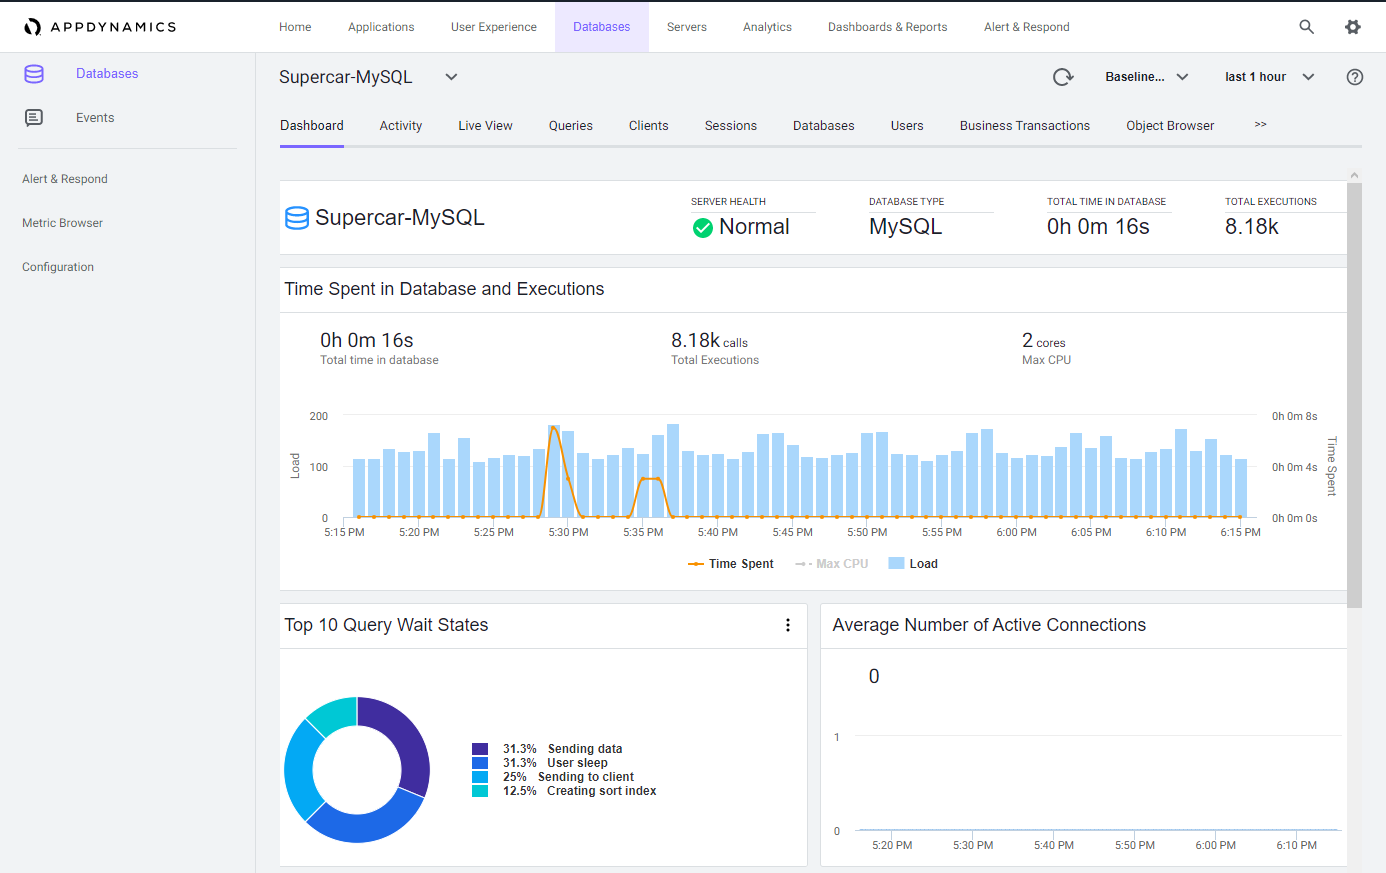Click the Sending data legend swatch
The image size is (1386, 873).
(x=480, y=749)
